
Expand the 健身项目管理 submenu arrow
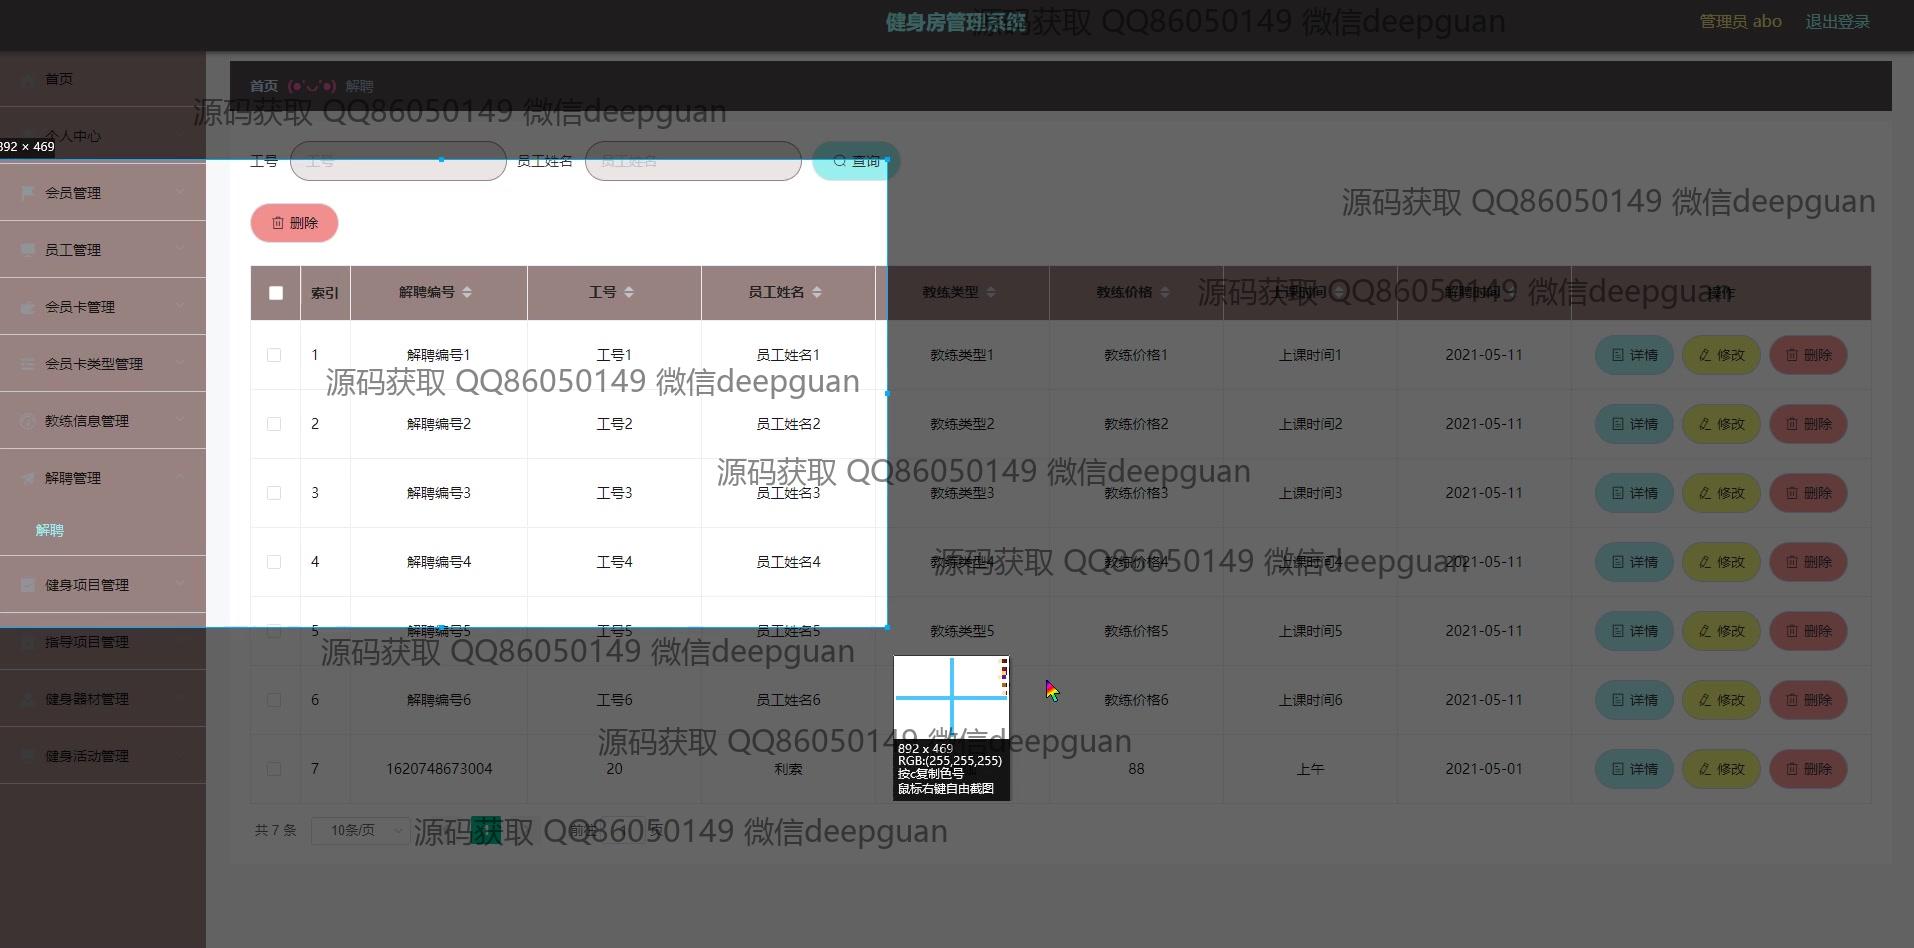(x=180, y=585)
